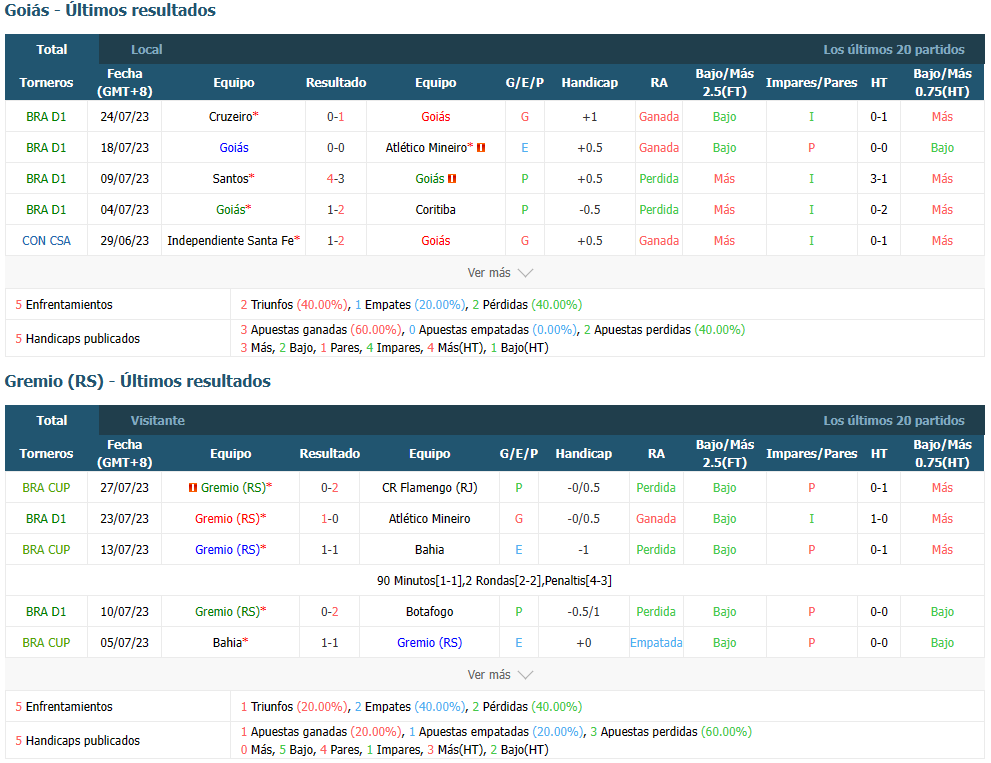Select Total tab in Goiás table
This screenshot has width=991, height=763.
52,49
